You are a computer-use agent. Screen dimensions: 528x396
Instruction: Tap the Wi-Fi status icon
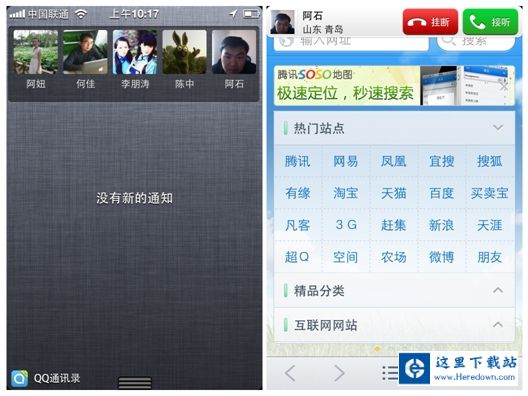click(81, 14)
